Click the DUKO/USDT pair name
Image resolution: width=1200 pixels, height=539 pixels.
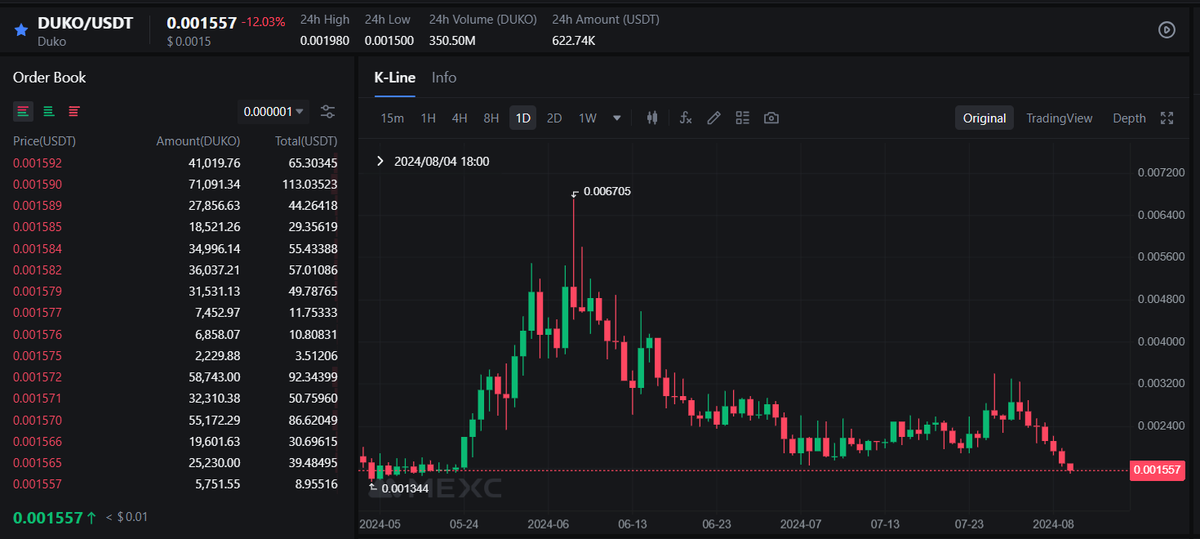point(85,23)
